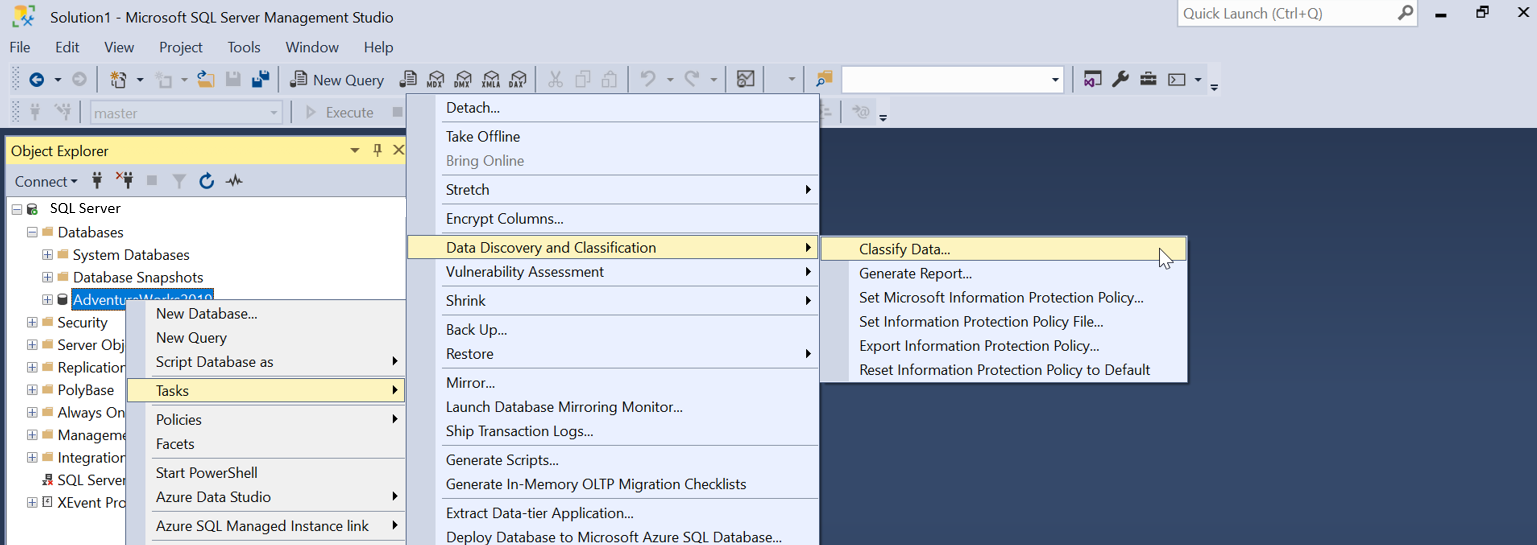Screen dimensions: 1537x545
Task: Click the Analysis Services DAX Query icon
Action: tap(517, 80)
